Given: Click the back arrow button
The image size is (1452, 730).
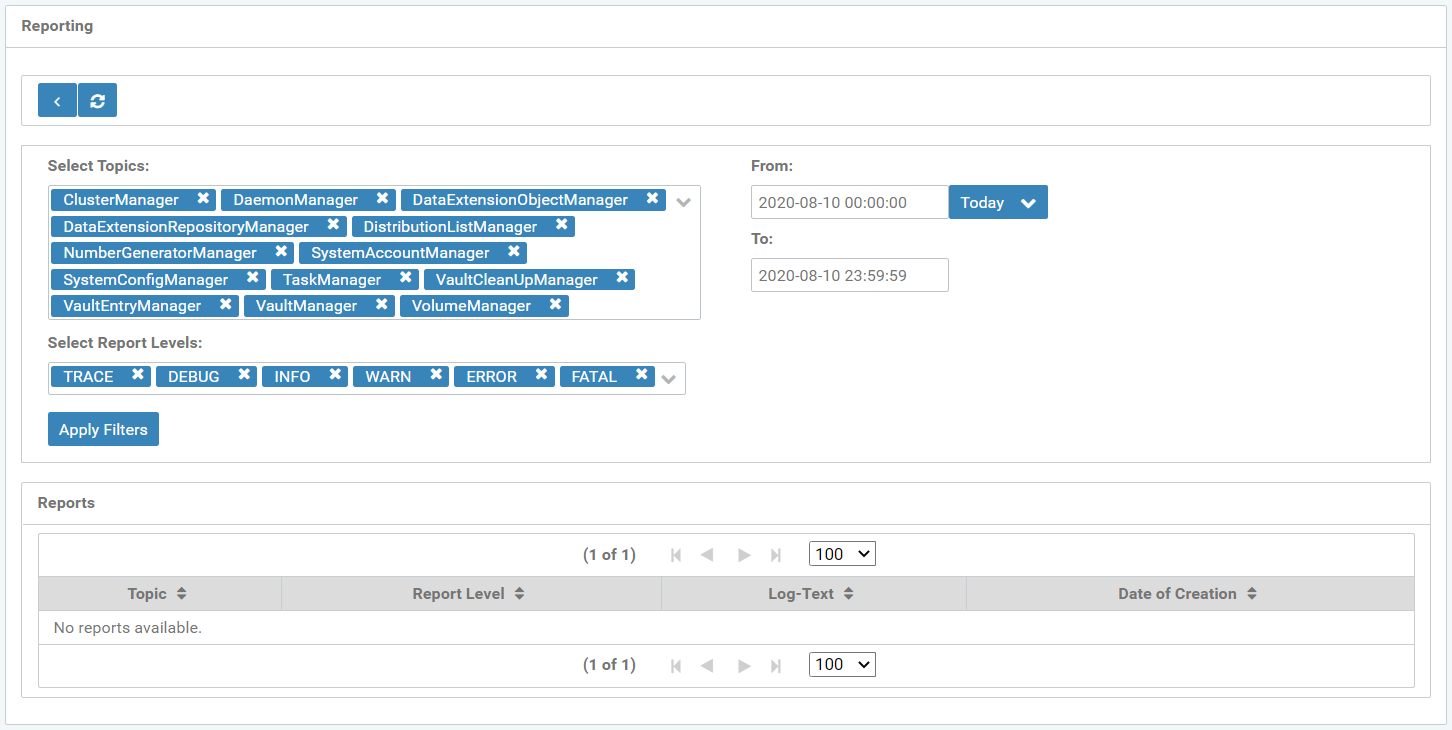Looking at the screenshot, I should [57, 100].
